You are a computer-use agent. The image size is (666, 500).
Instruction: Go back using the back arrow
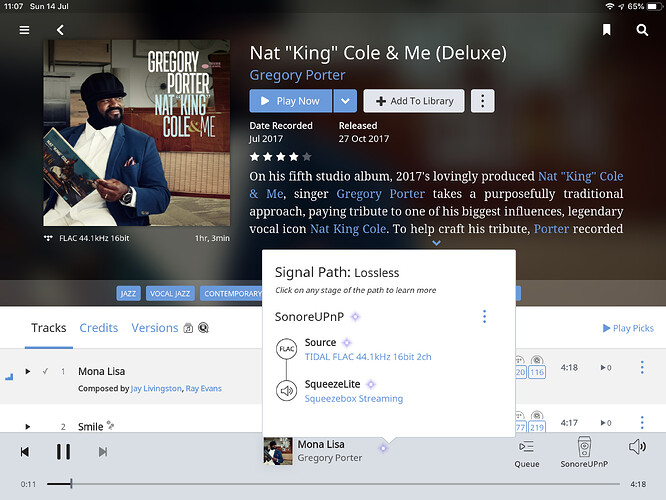(60, 31)
